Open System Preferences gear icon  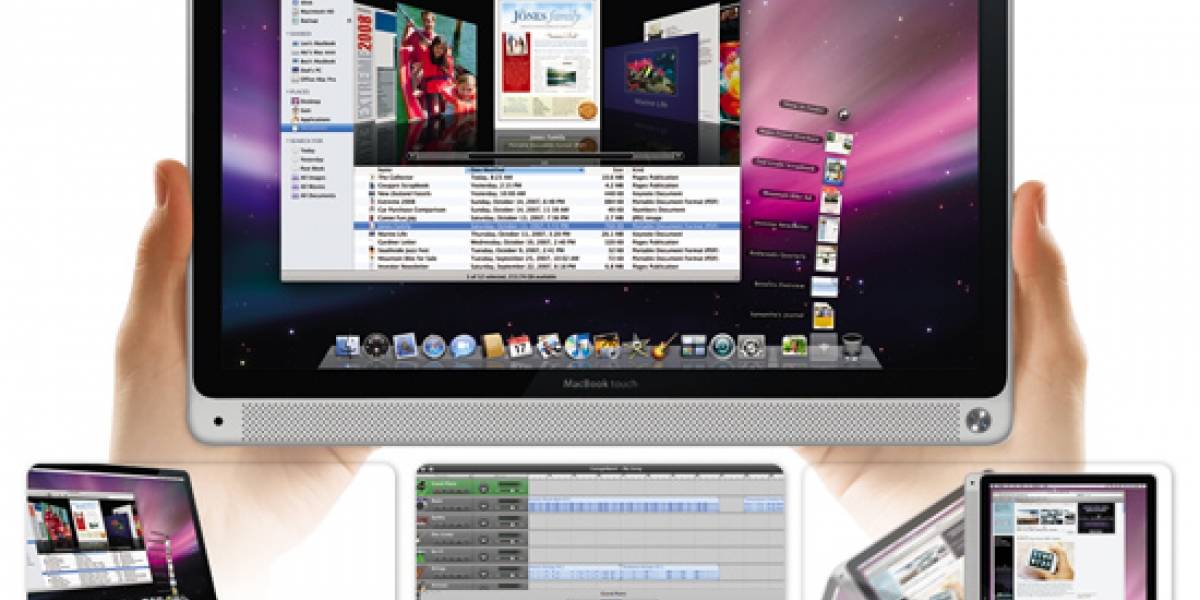750,347
